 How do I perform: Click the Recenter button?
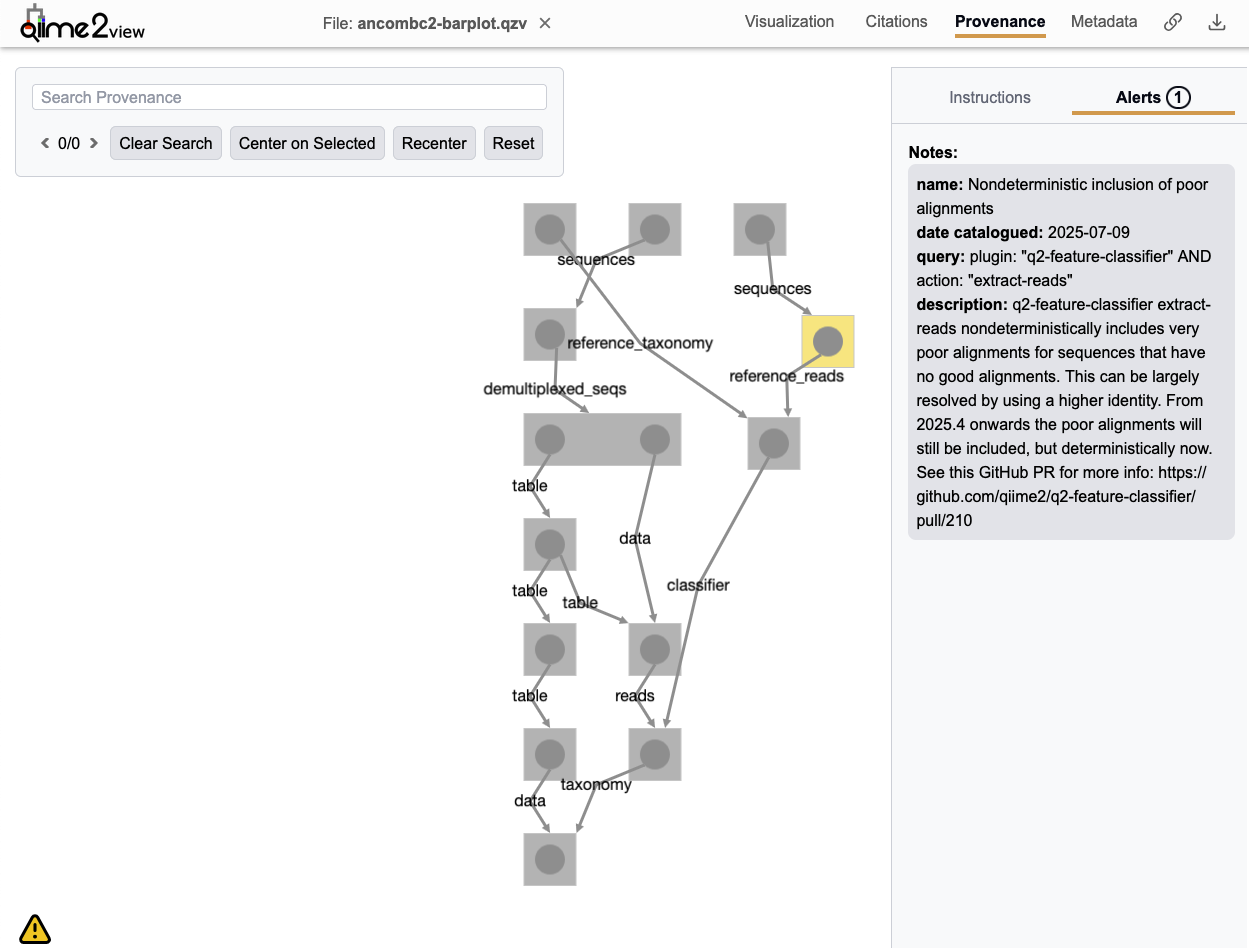(x=434, y=143)
